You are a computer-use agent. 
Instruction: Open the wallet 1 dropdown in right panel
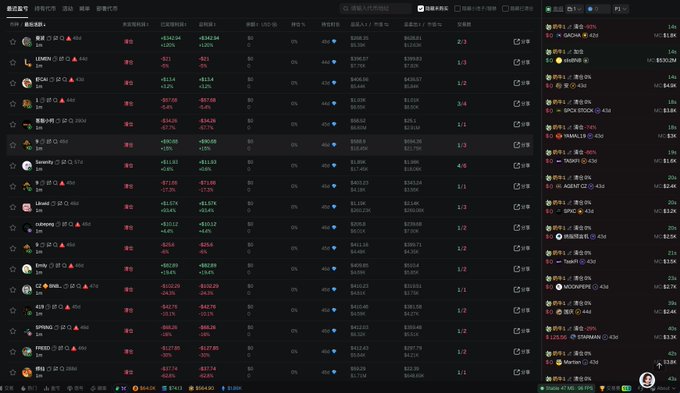click(574, 9)
